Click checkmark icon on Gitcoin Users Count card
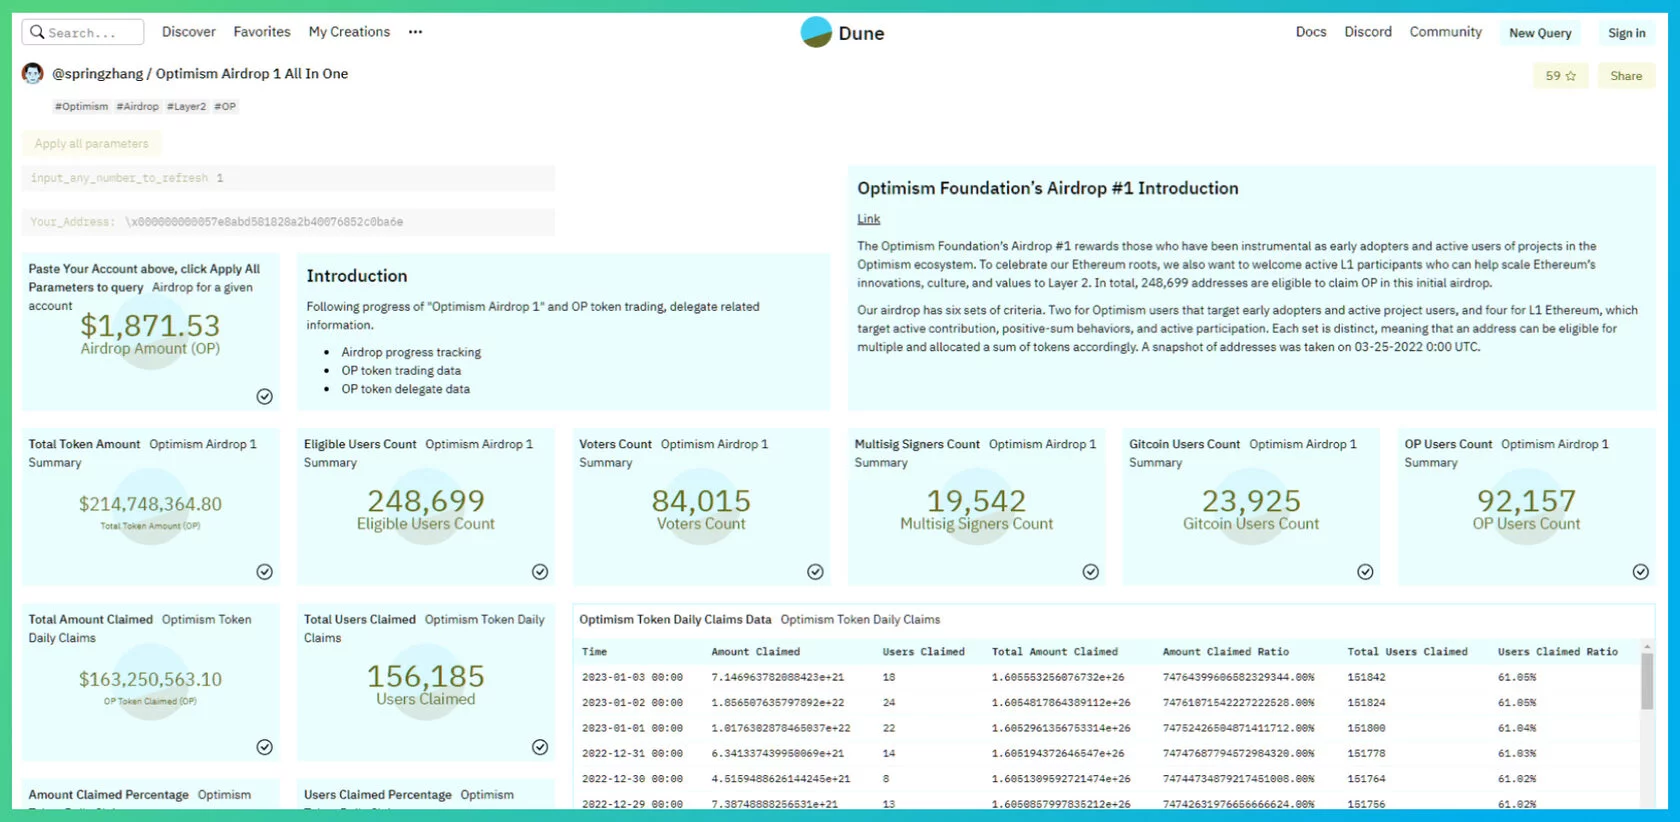Screen dimensions: 1680x822 pos(1365,572)
